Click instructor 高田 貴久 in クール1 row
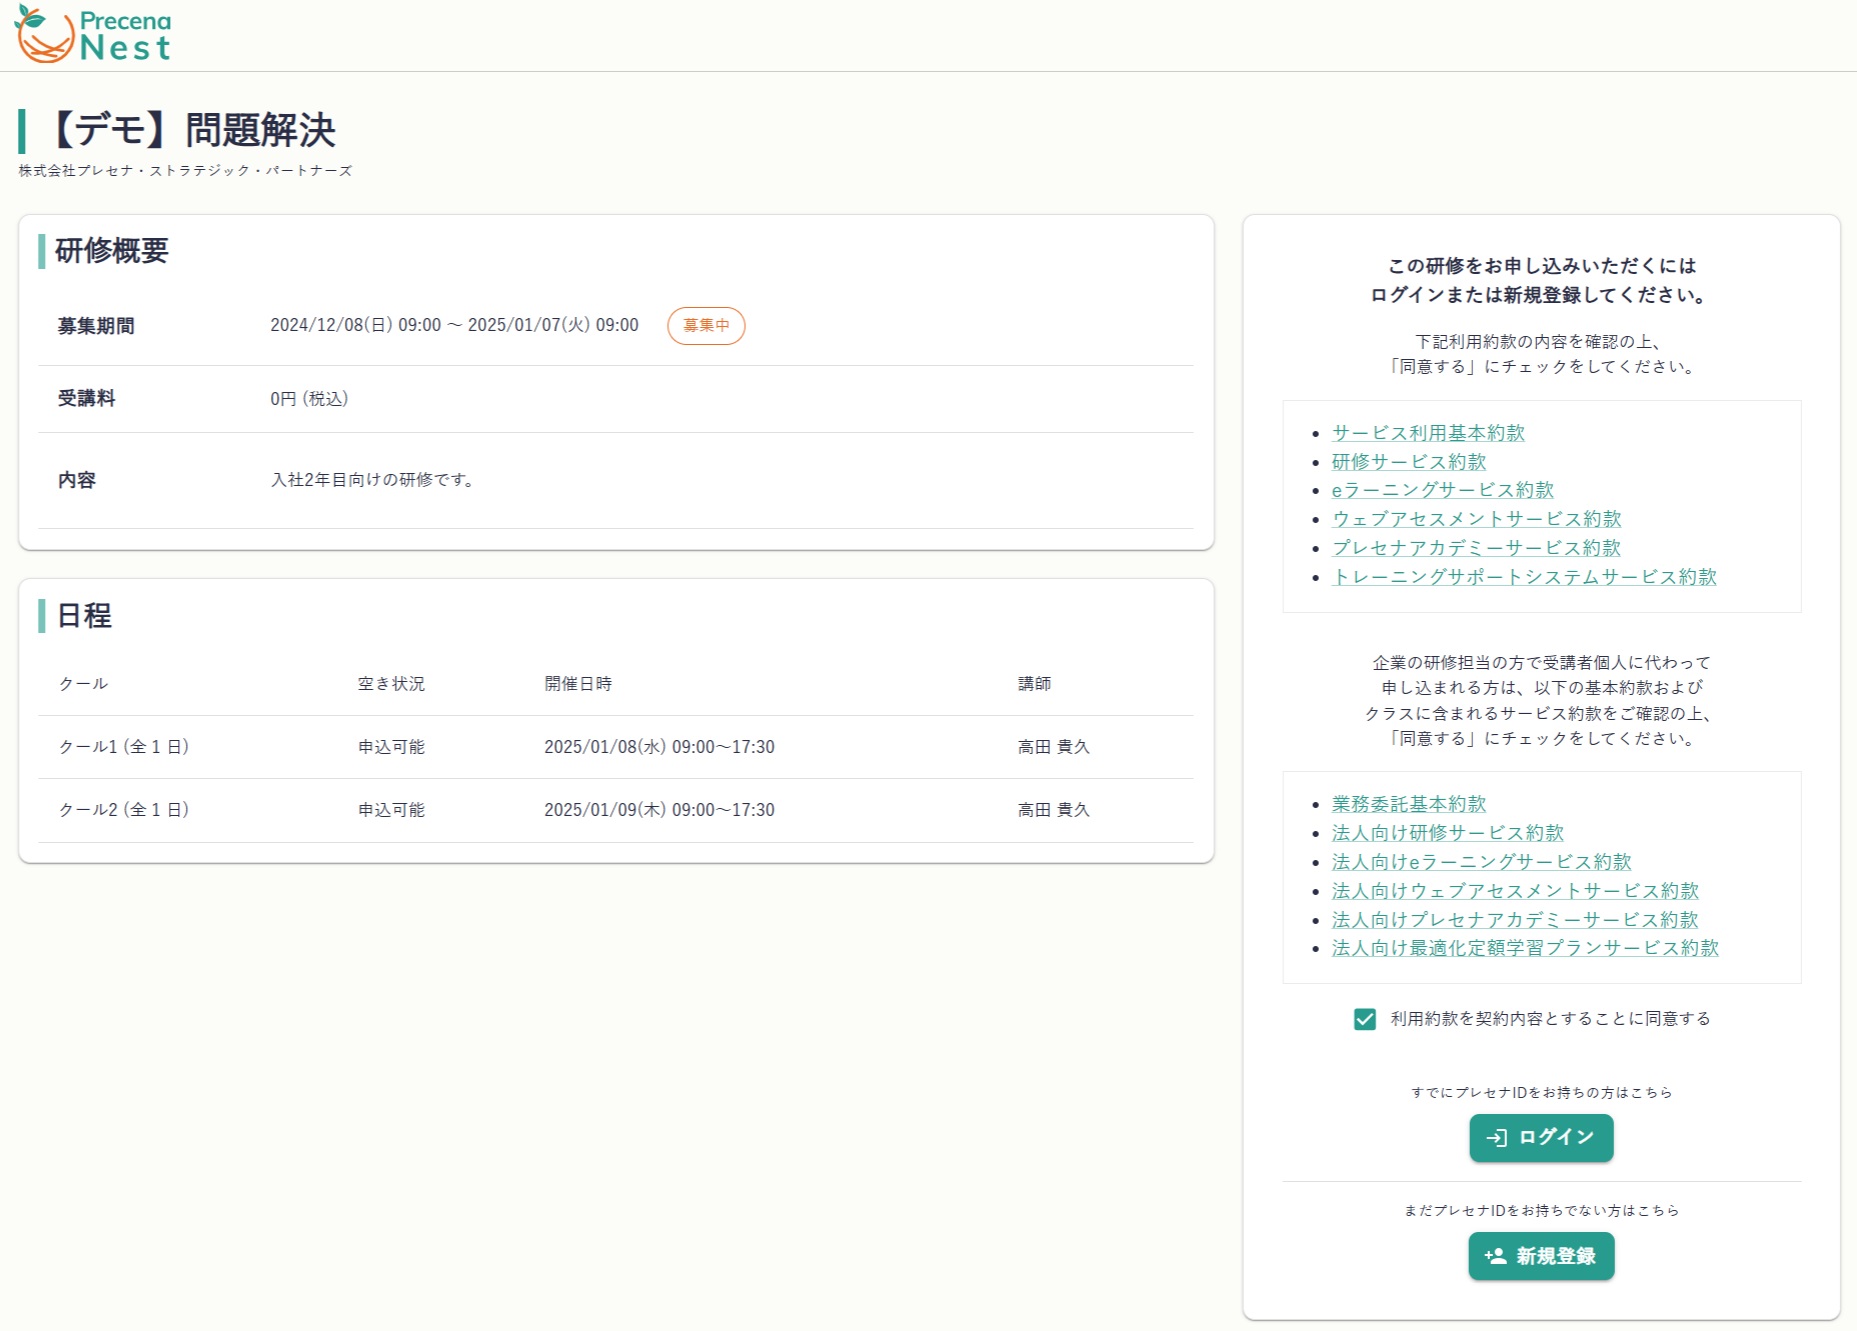The image size is (1857, 1331). coord(1054,747)
